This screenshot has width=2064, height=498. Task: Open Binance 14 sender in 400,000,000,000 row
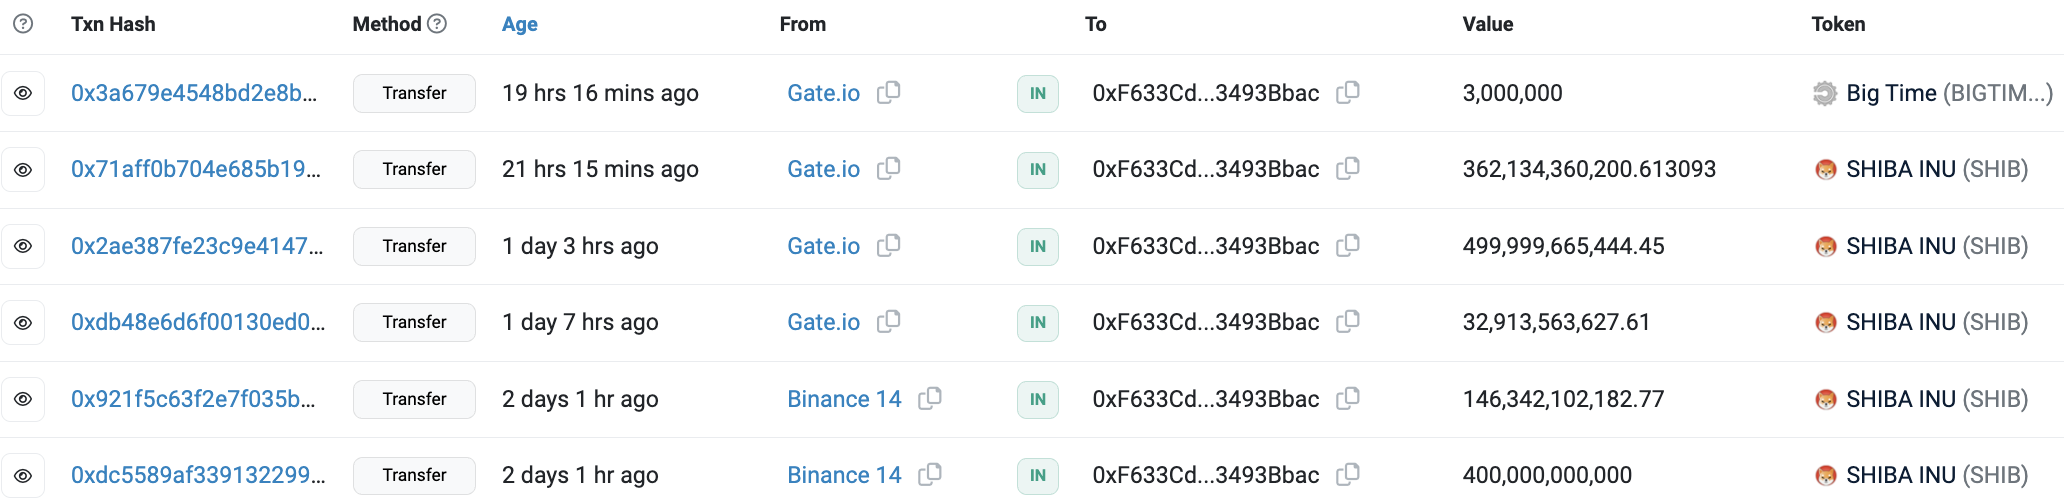844,475
